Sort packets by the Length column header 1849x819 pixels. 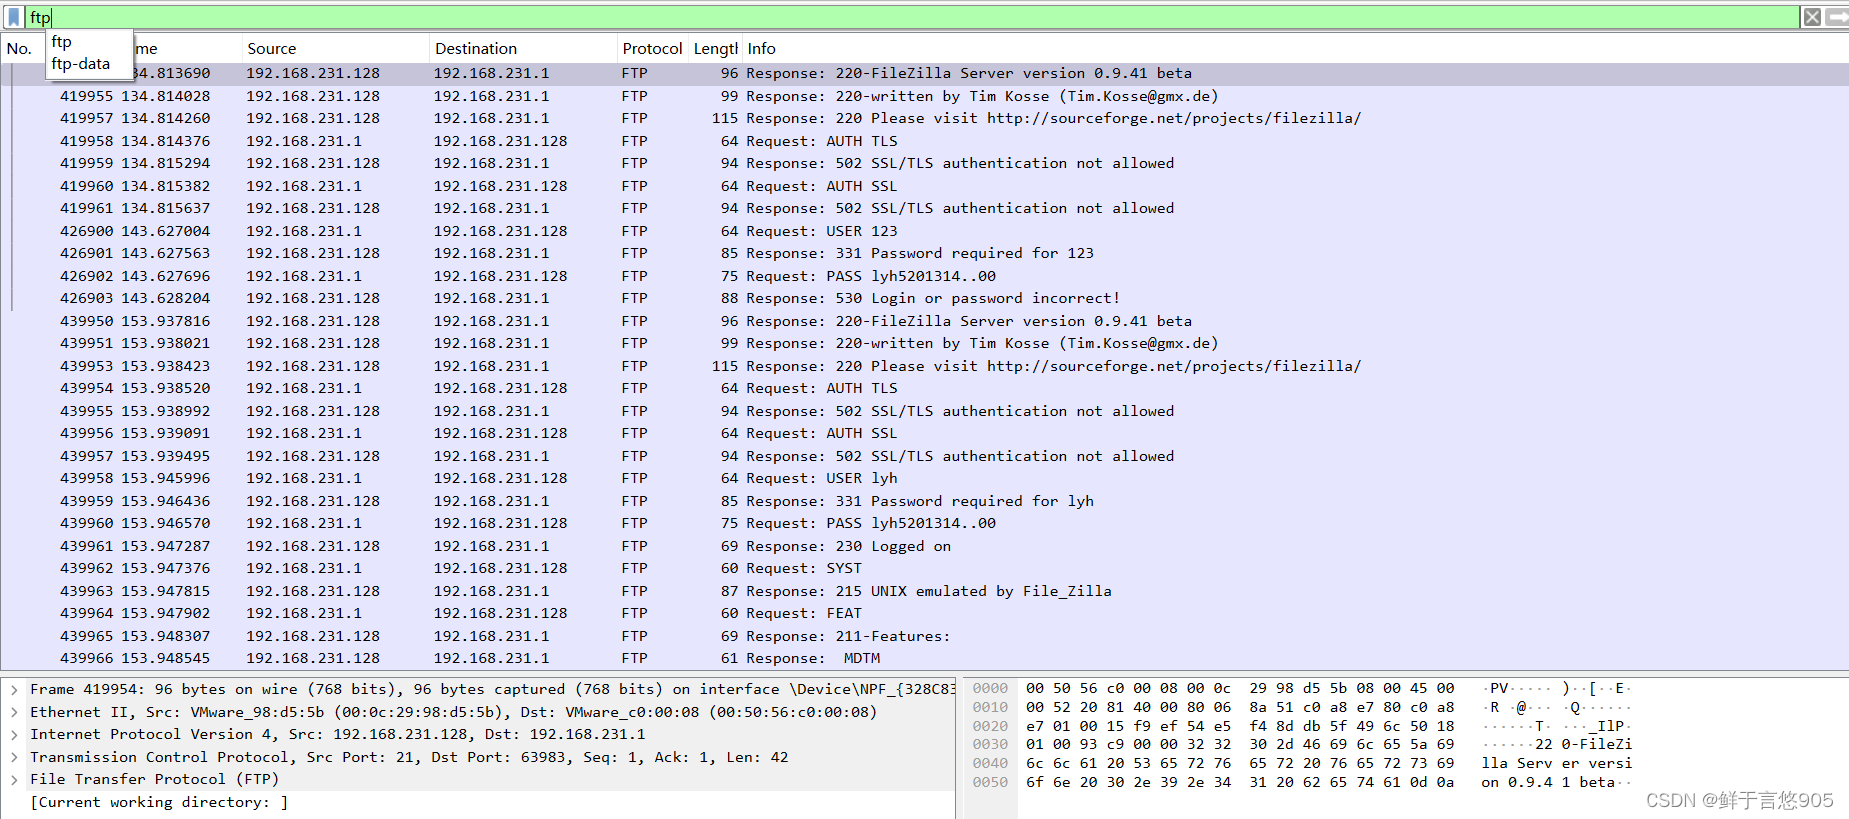pos(715,48)
